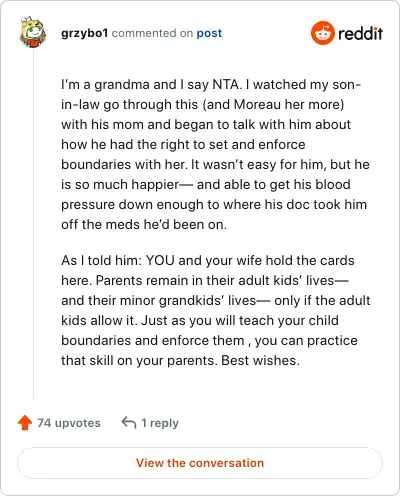Click the curved reply arrow icon

coord(129,423)
